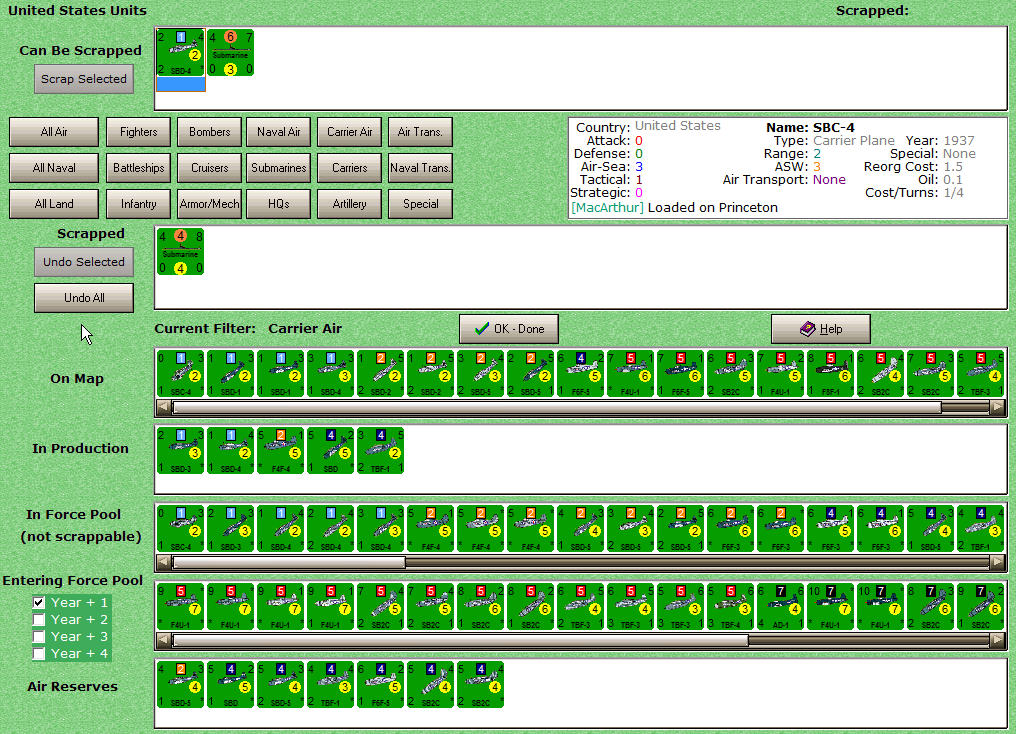Image resolution: width=1016 pixels, height=734 pixels.
Task: Show All Land units
Action: click(54, 204)
